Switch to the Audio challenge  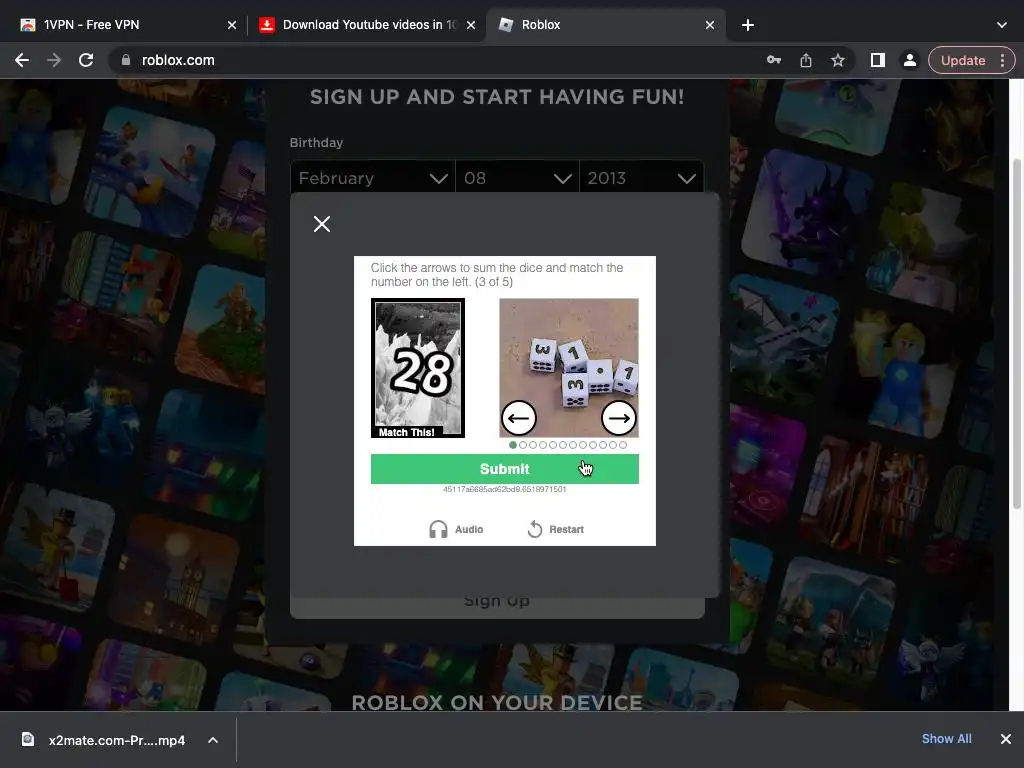456,530
